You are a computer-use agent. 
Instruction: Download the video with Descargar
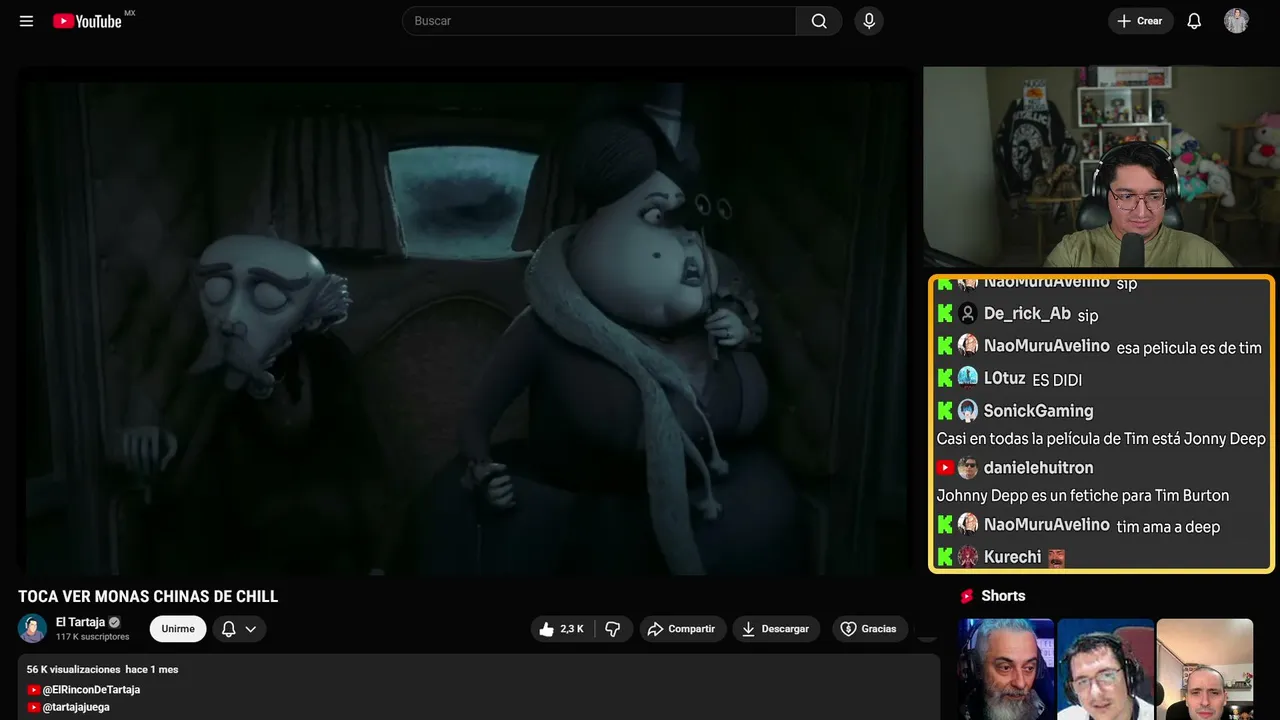(x=776, y=629)
